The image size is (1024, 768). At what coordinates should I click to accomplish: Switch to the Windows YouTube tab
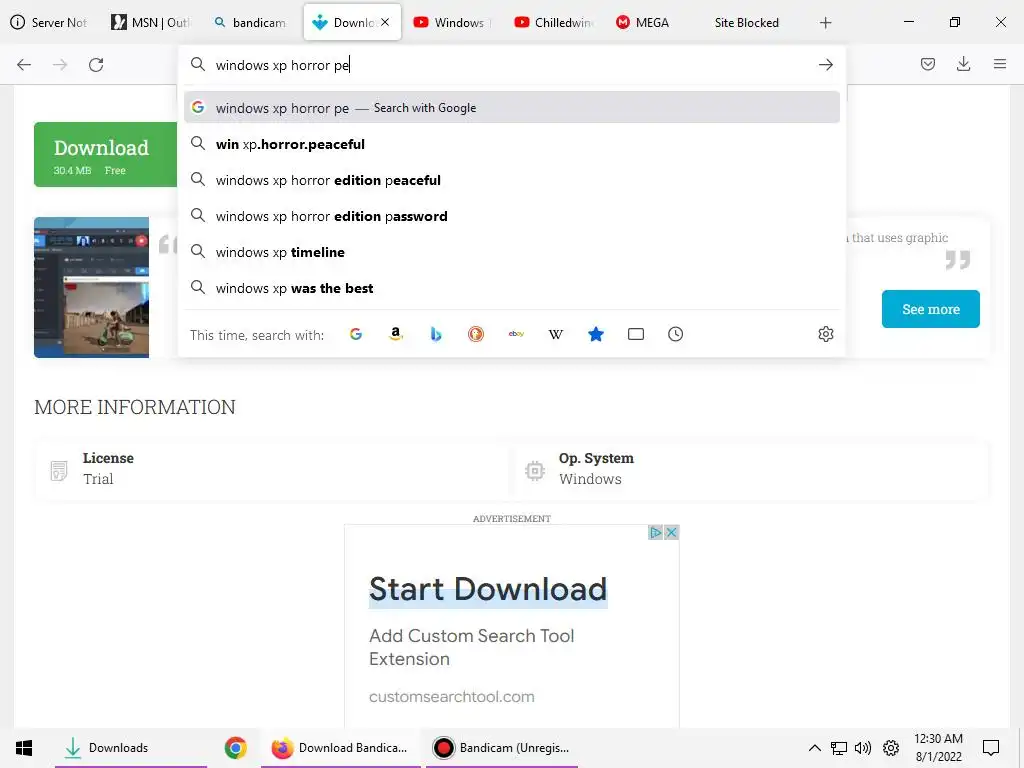click(452, 23)
